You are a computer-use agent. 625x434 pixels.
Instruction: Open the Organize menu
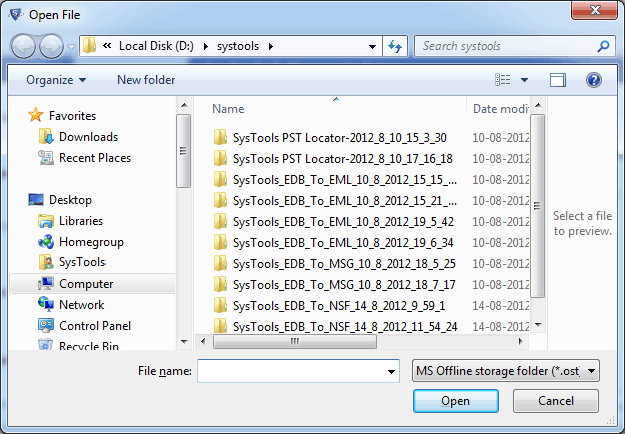pos(56,80)
